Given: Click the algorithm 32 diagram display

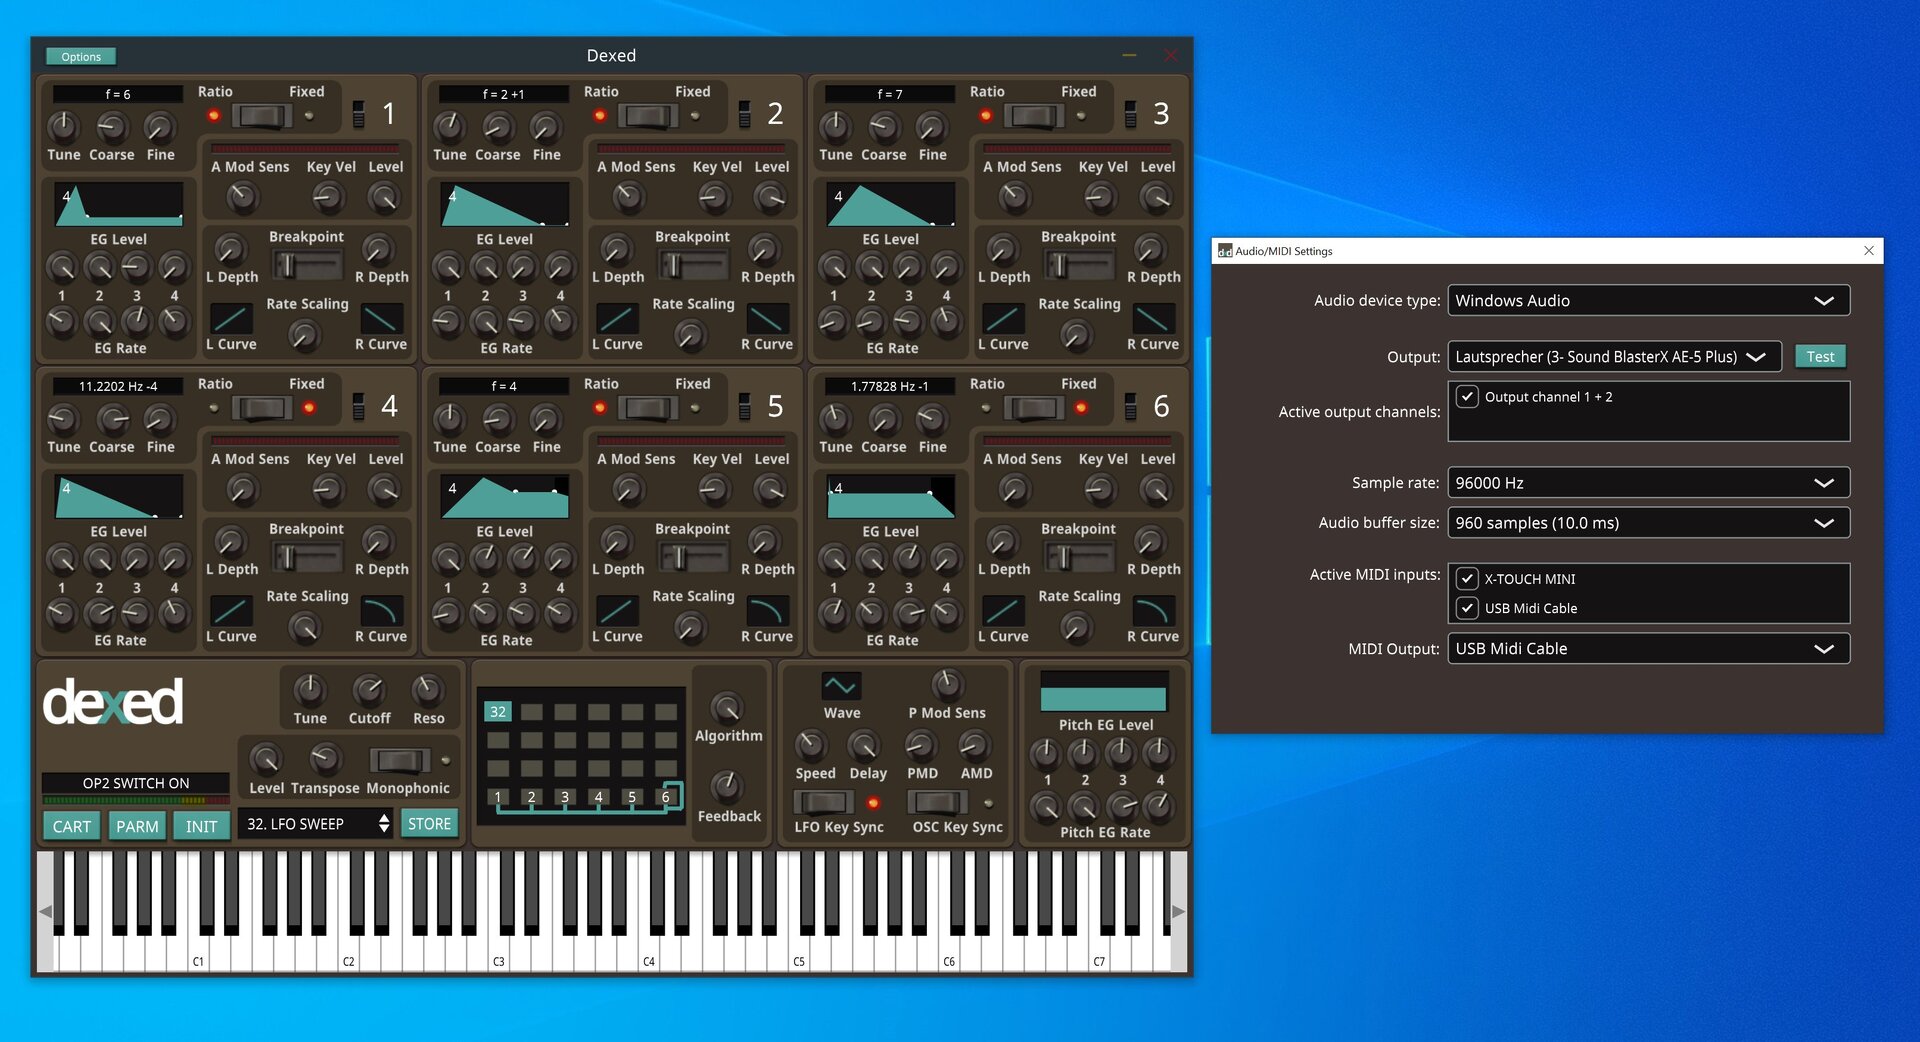Looking at the screenshot, I should (x=581, y=756).
